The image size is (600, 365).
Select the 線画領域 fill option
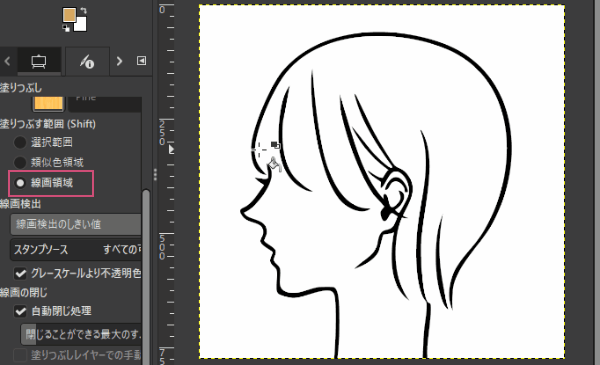coord(20,183)
